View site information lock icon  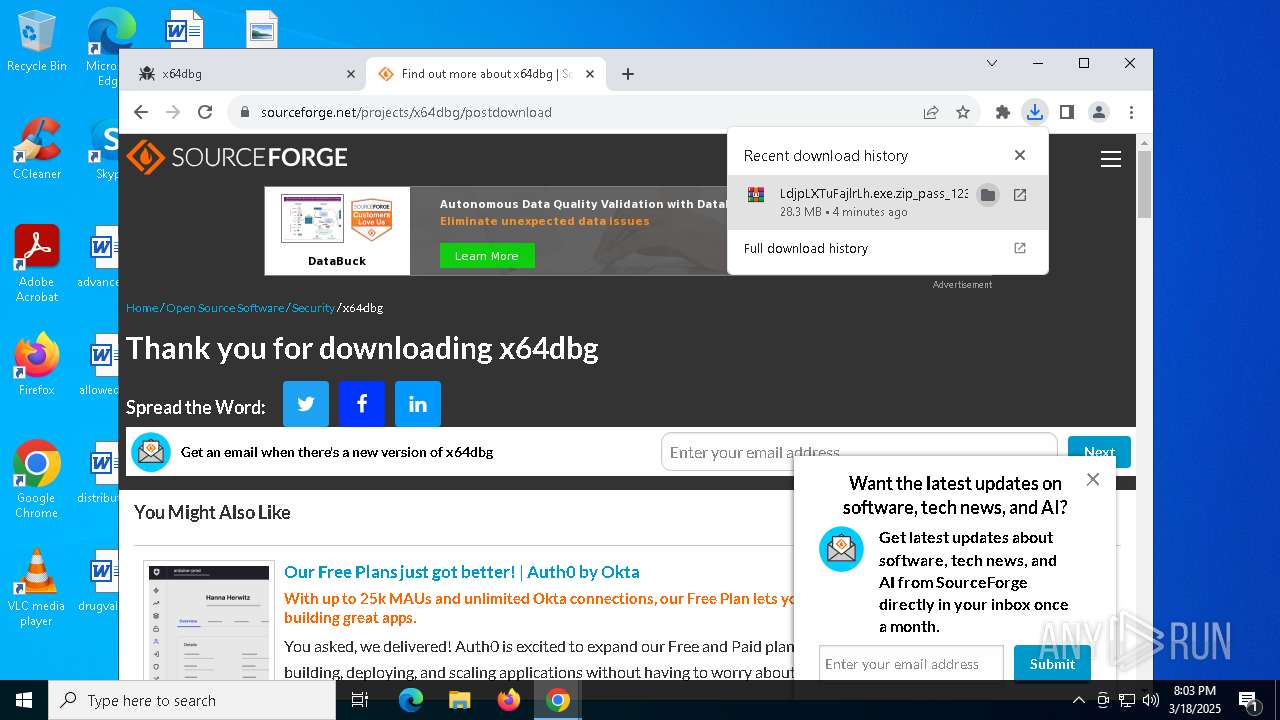click(x=245, y=112)
